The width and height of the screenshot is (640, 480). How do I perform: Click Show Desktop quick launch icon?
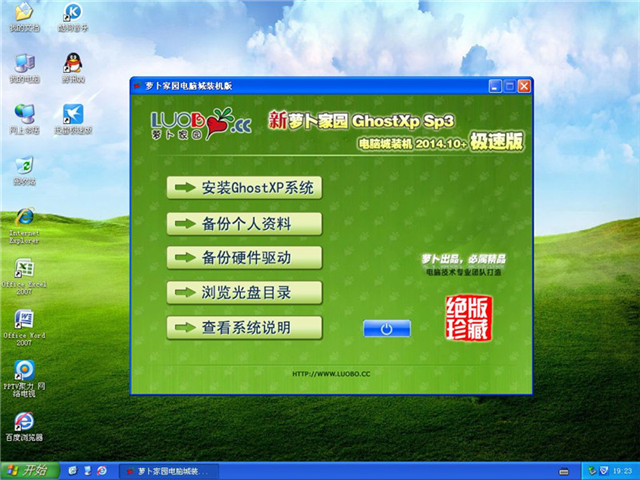[x=87, y=471]
